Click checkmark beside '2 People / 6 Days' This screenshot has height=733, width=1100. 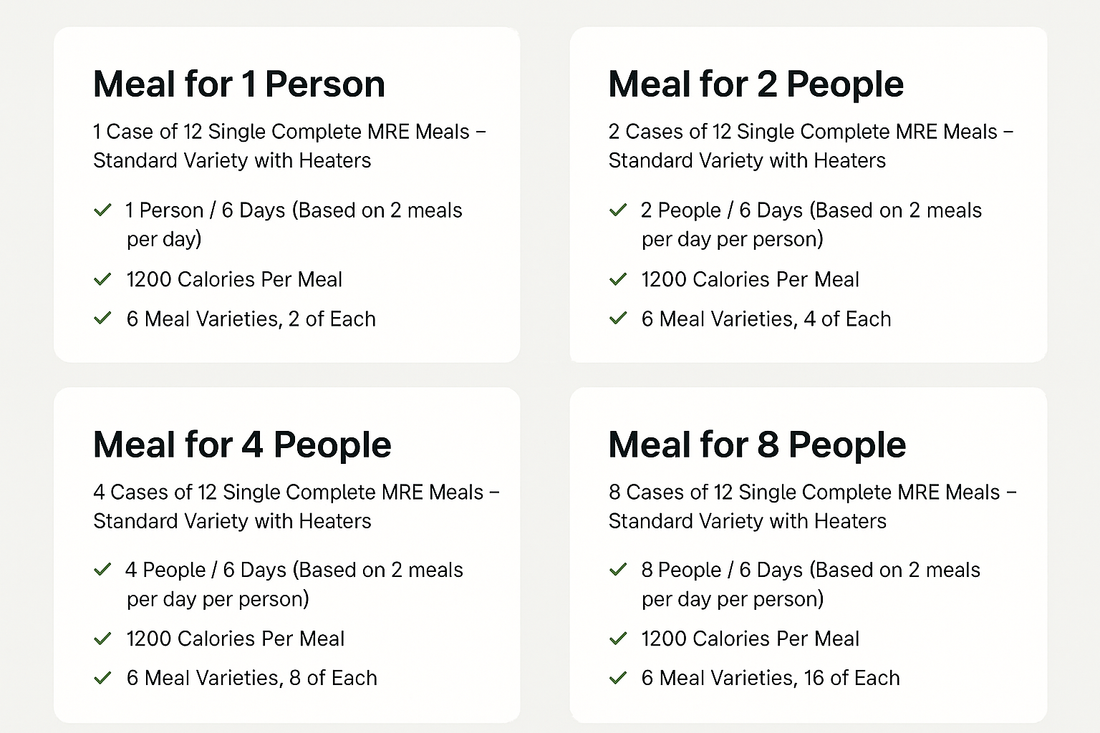(618, 211)
